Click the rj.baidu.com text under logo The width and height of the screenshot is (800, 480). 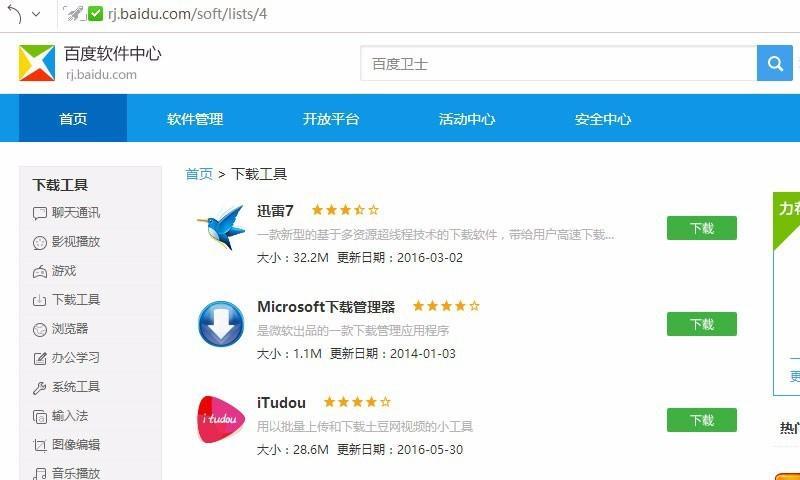[x=101, y=74]
